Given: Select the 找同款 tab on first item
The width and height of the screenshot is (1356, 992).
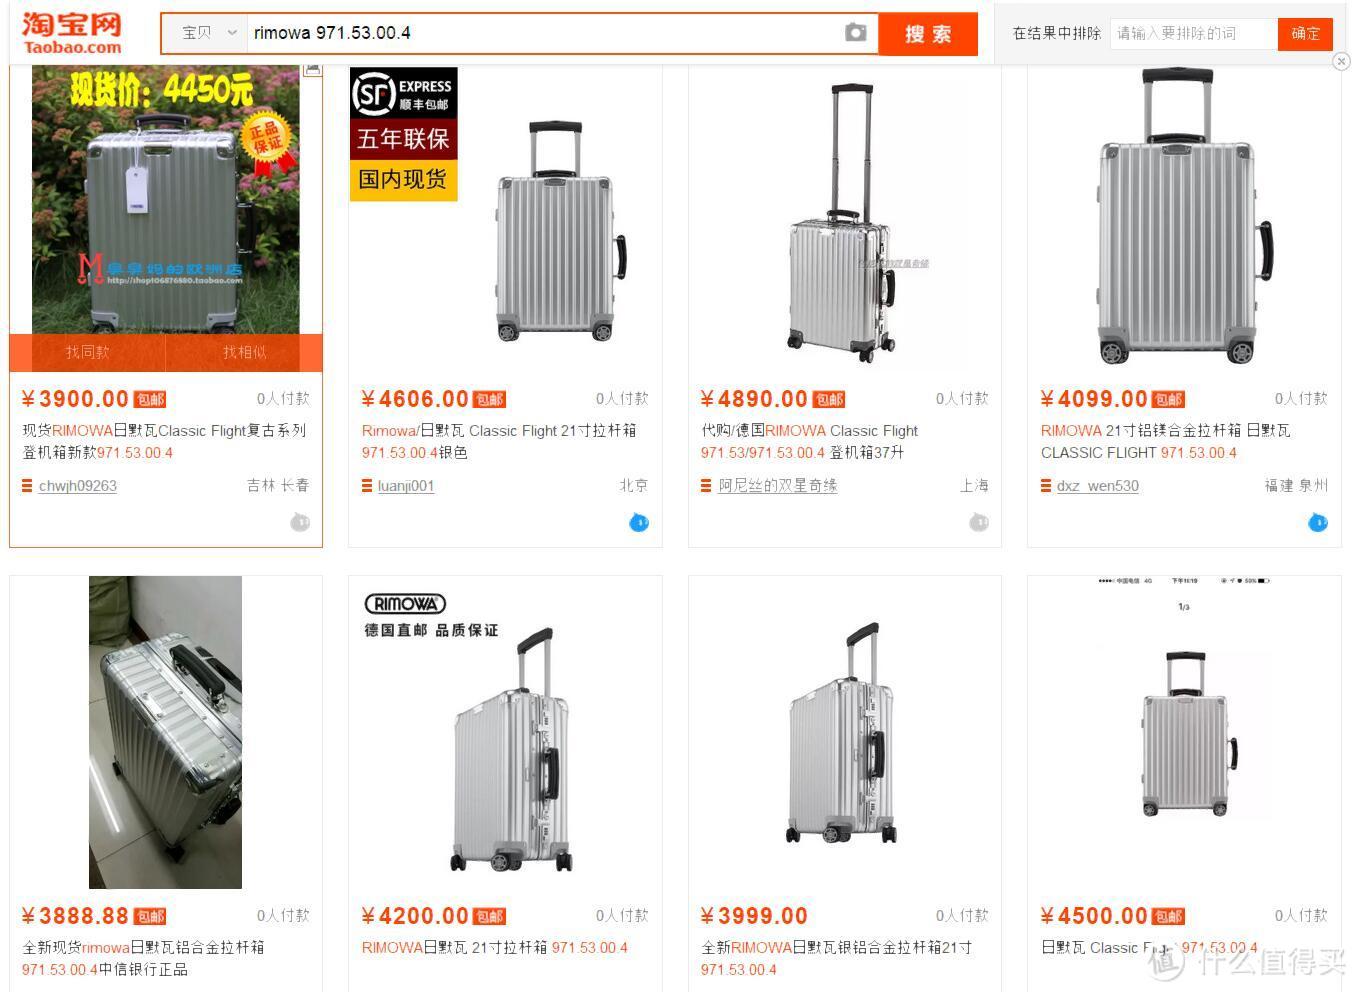Looking at the screenshot, I should pyautogui.click(x=88, y=352).
